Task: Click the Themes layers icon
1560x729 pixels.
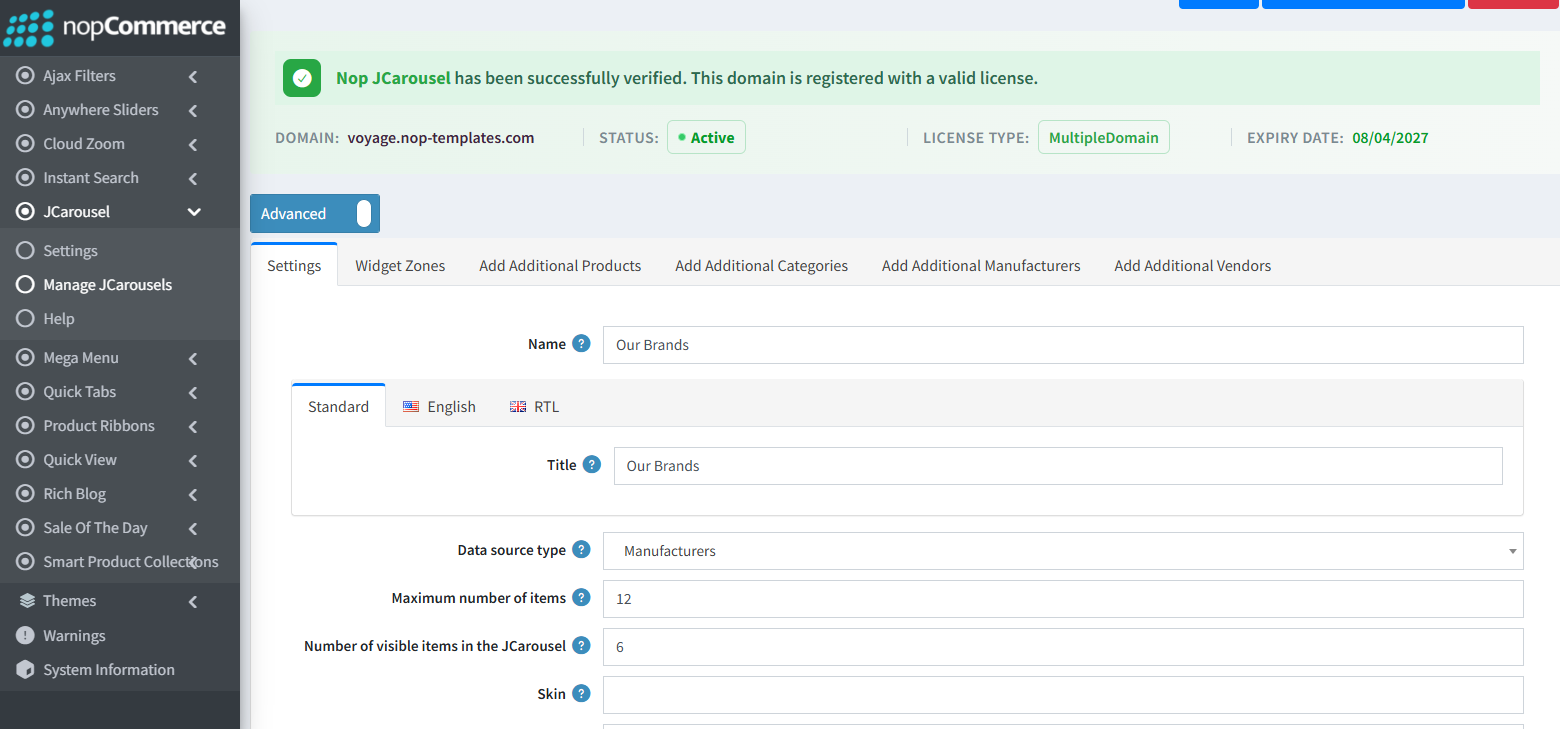Action: click(27, 601)
